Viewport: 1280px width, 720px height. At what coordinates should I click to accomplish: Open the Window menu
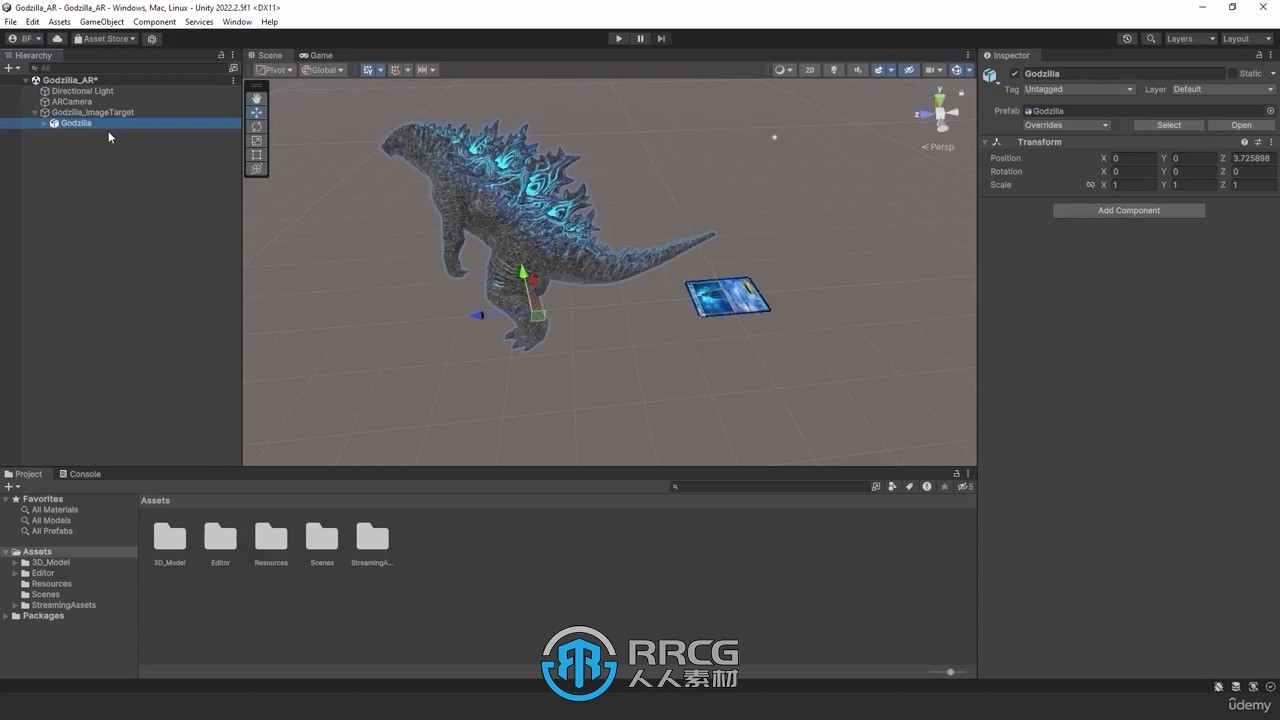[237, 22]
